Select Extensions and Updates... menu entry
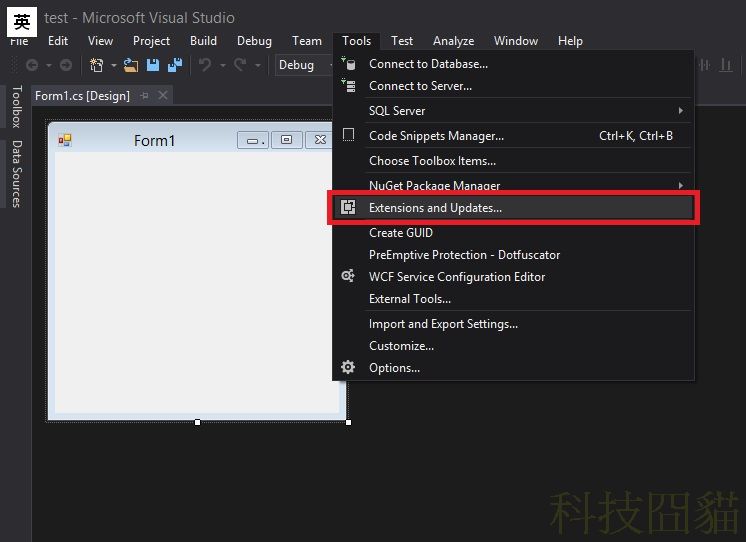Viewport: 746px width, 542px height. [513, 207]
